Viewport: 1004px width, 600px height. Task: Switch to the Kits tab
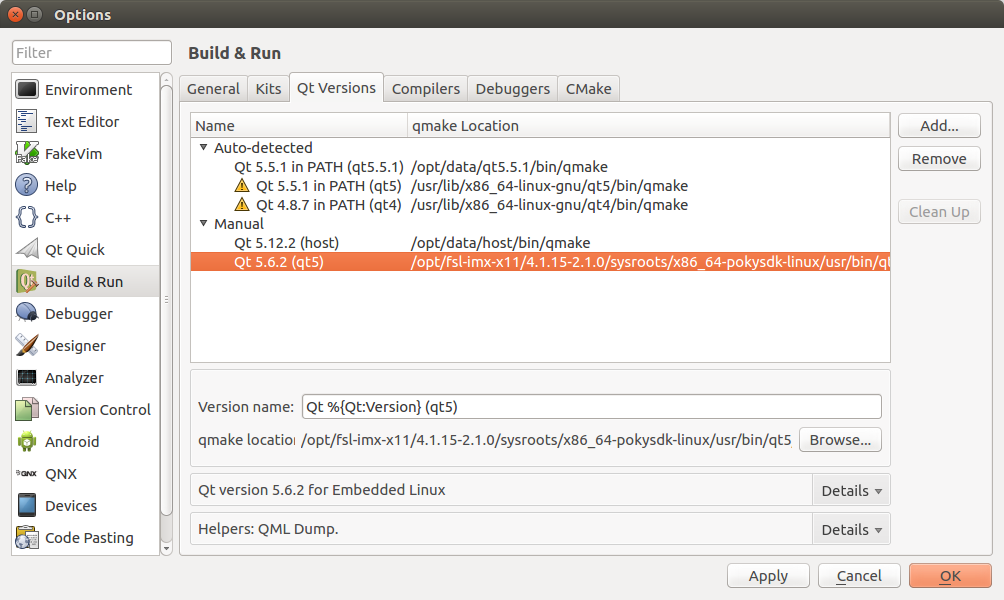pyautogui.click(x=268, y=89)
